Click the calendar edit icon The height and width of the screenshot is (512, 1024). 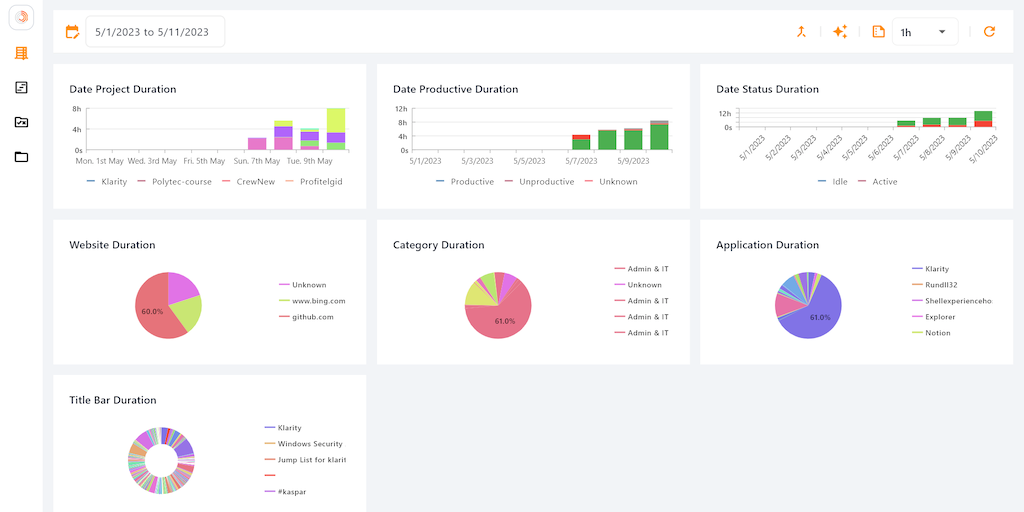(72, 32)
